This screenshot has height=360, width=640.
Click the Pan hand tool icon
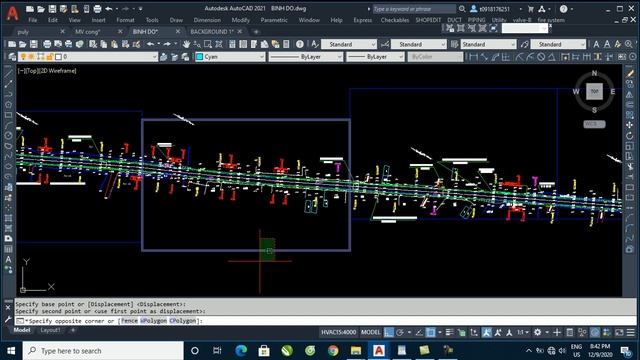tap(187, 44)
